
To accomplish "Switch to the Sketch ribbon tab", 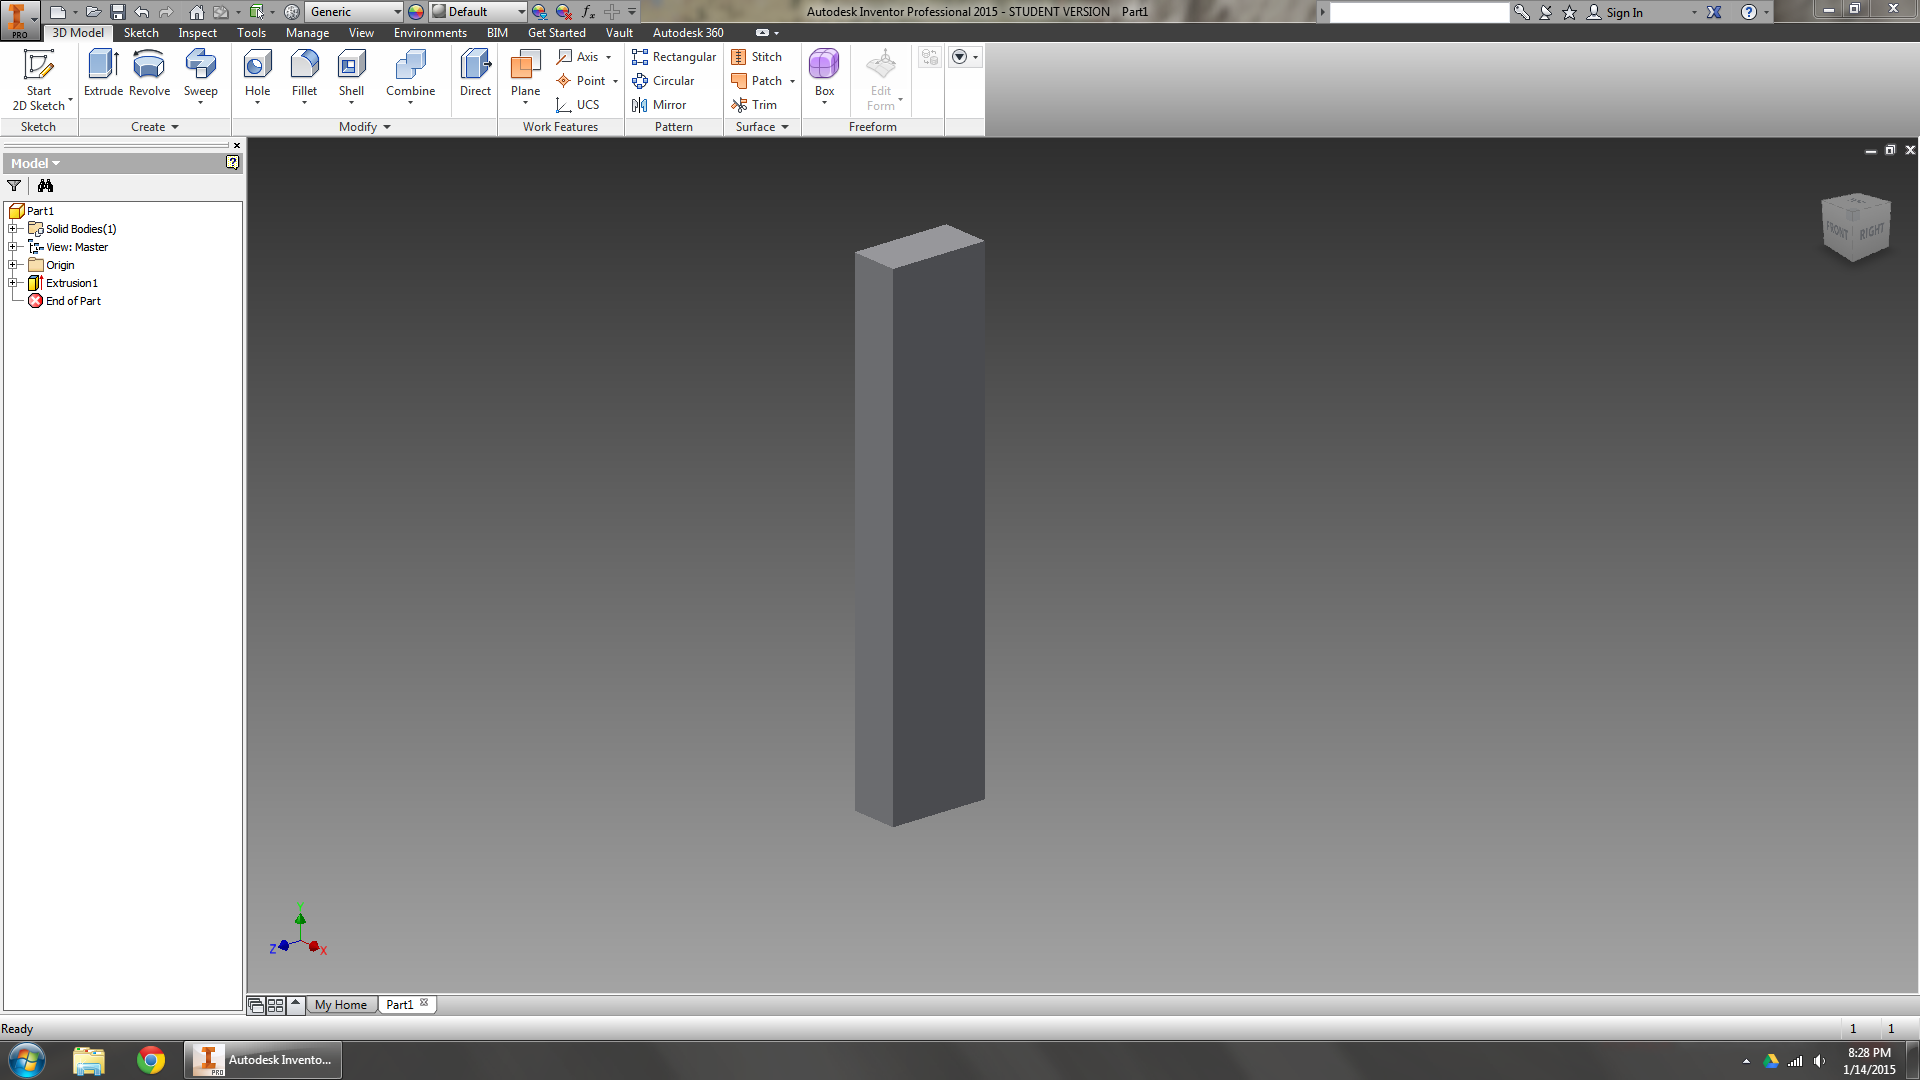I will pos(141,33).
